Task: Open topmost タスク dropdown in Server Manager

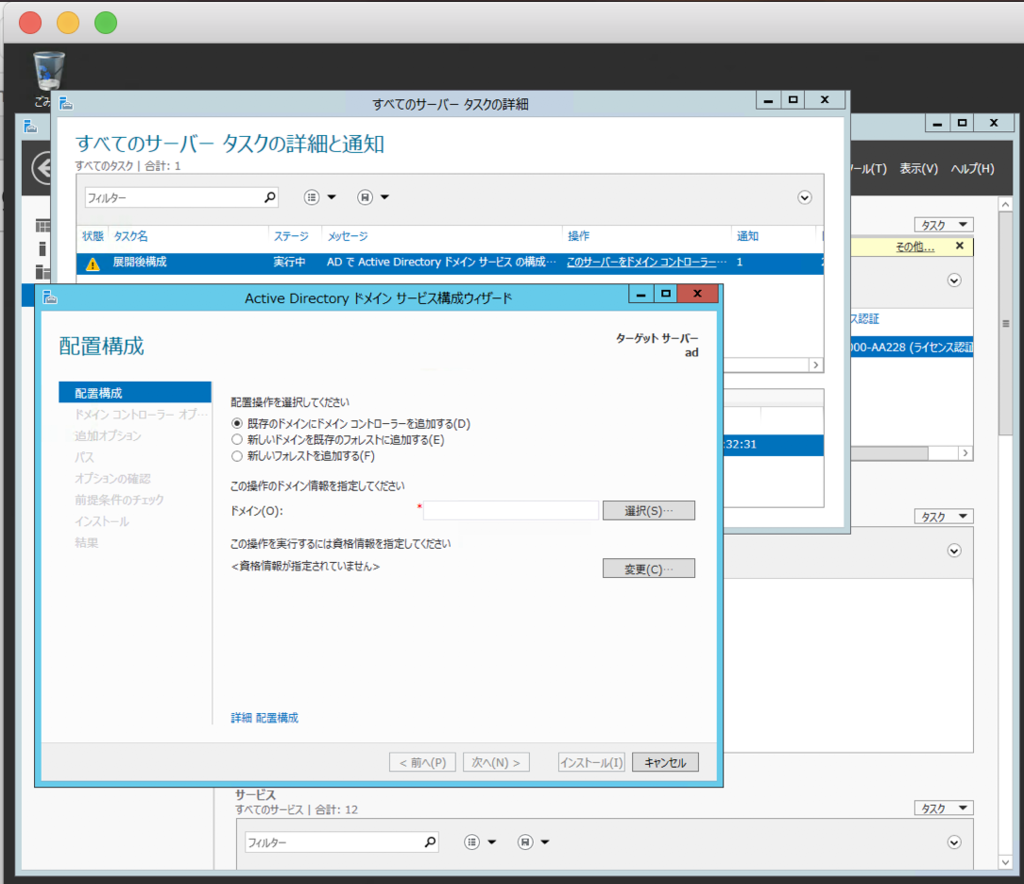Action: (x=944, y=225)
